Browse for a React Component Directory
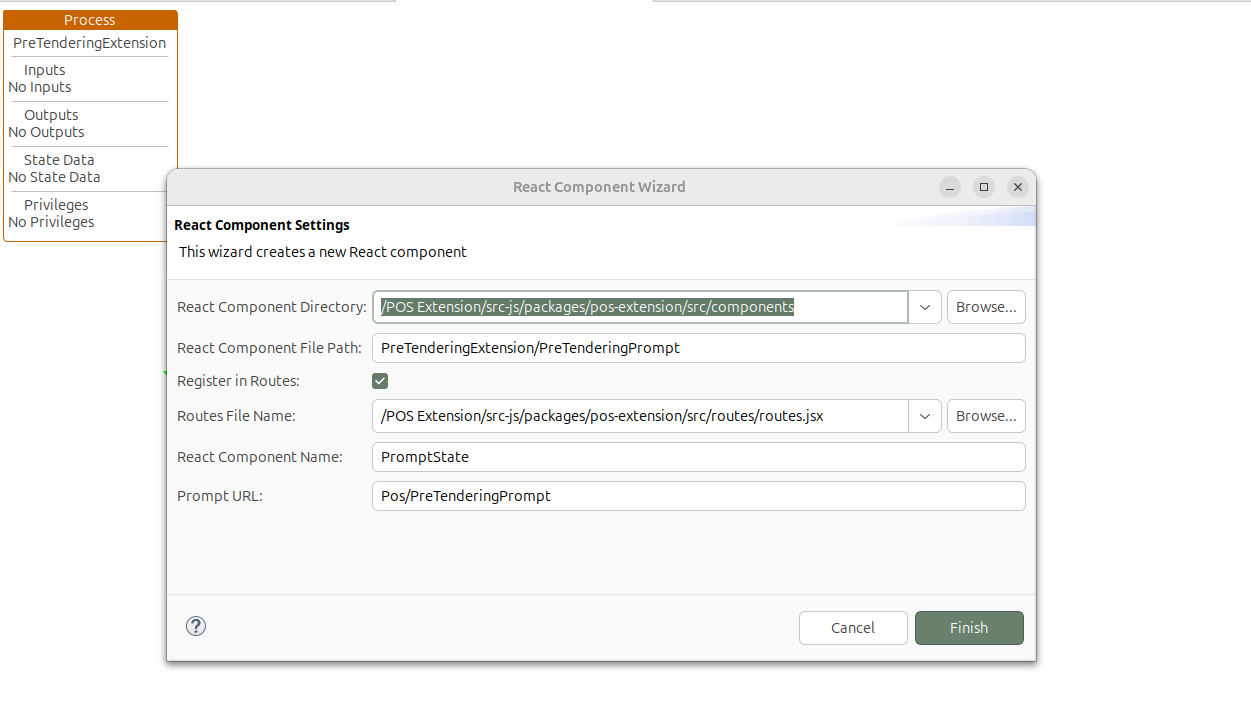This screenshot has width=1251, height=714. (x=986, y=307)
